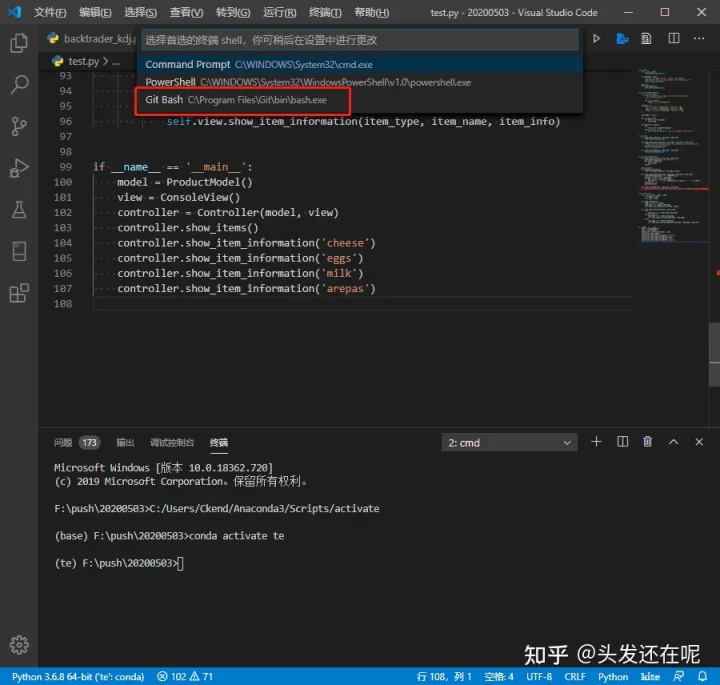Switch to the 问题 problems tab

coord(63,442)
